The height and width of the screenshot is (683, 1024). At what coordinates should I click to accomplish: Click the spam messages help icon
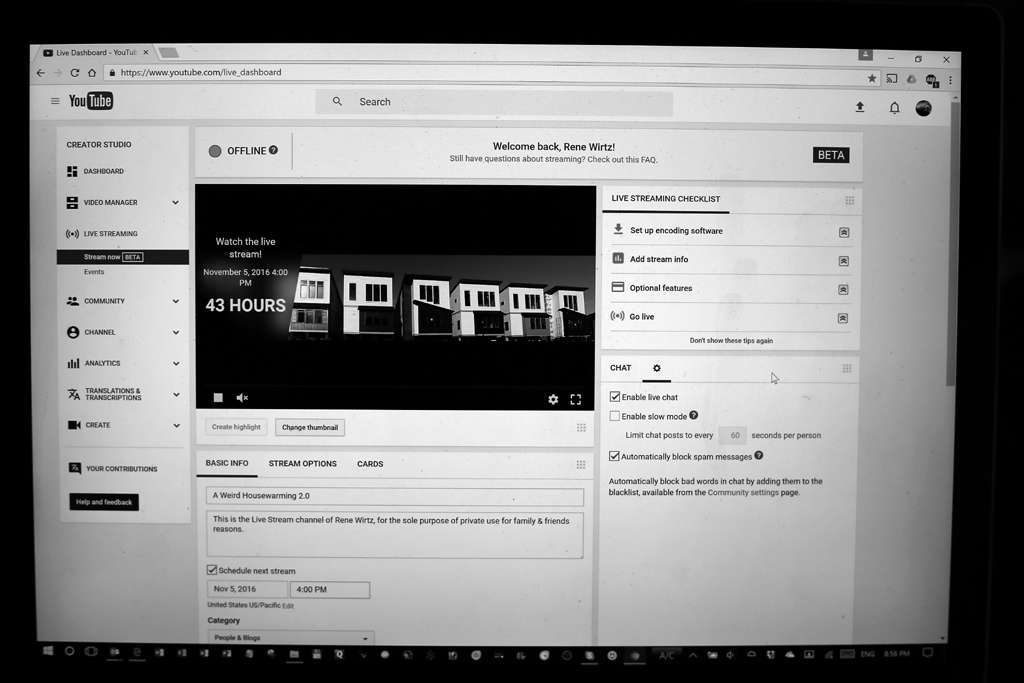tap(758, 456)
